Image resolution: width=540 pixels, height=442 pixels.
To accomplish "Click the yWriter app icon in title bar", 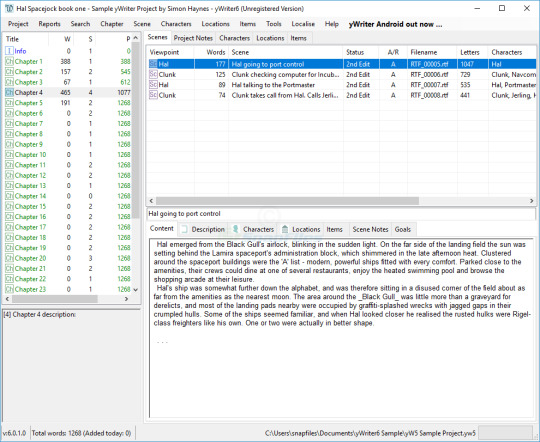I will [9, 8].
